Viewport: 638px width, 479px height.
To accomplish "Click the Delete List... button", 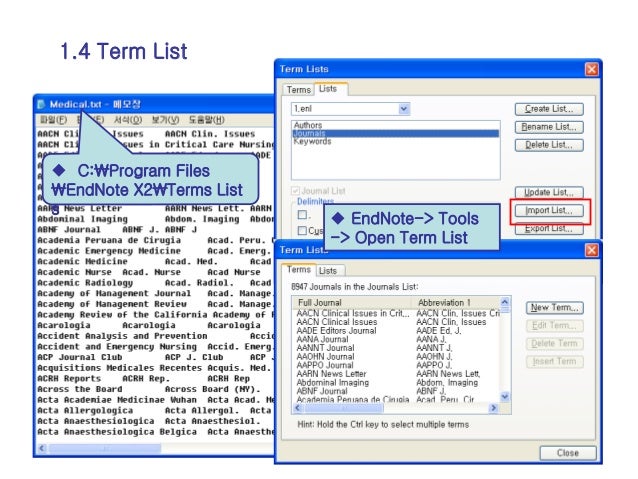I will [549, 145].
